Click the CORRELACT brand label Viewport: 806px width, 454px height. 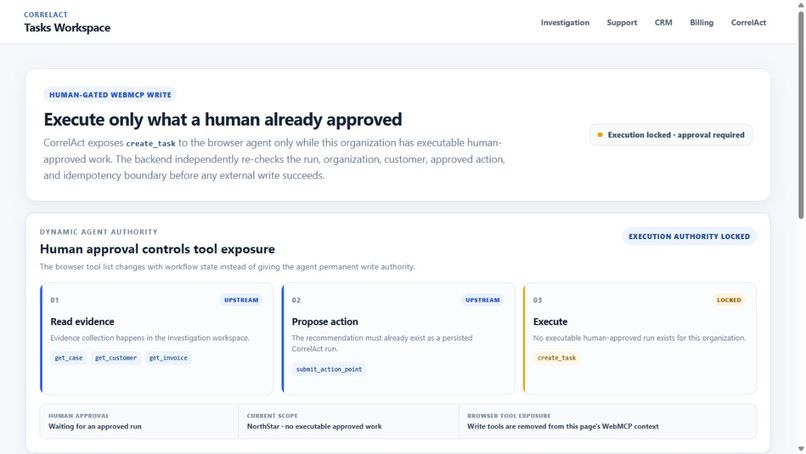pos(46,14)
